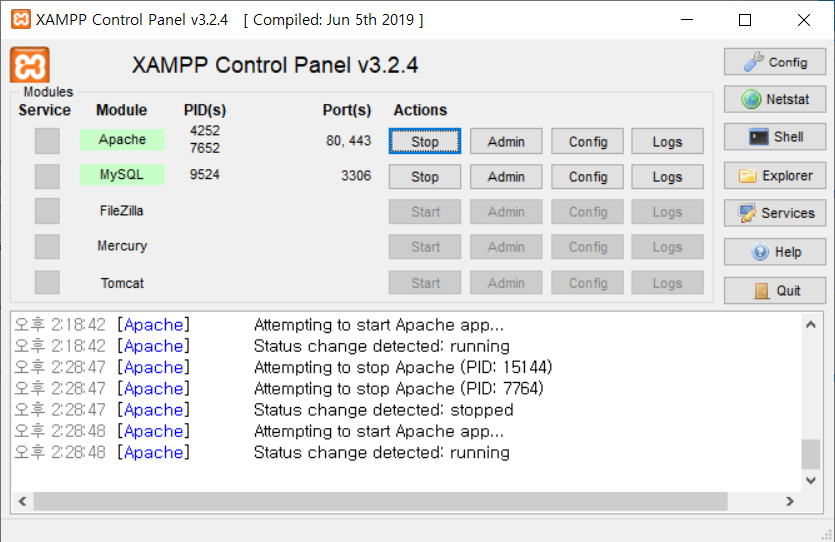Toggle the Apache service checkbox
Screen dimensions: 835x542
coord(47,141)
